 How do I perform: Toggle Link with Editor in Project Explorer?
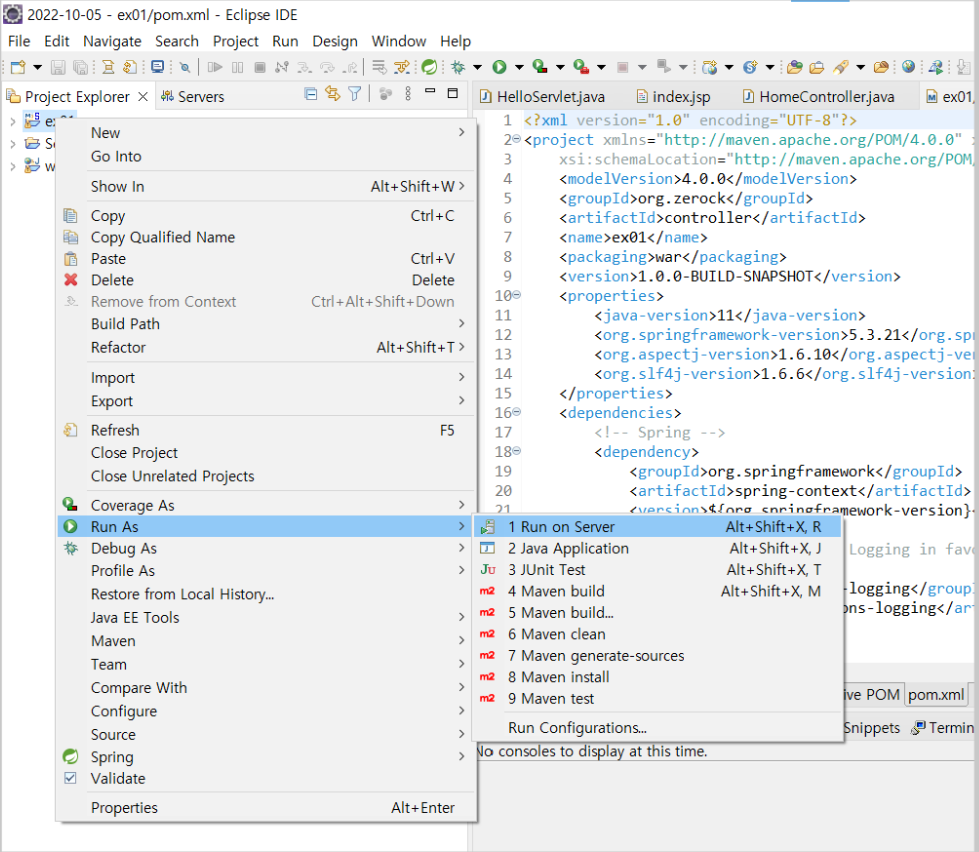point(333,94)
